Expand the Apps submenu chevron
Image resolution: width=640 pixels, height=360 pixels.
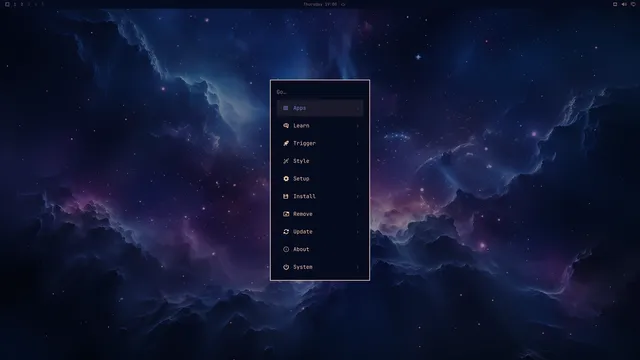point(358,109)
